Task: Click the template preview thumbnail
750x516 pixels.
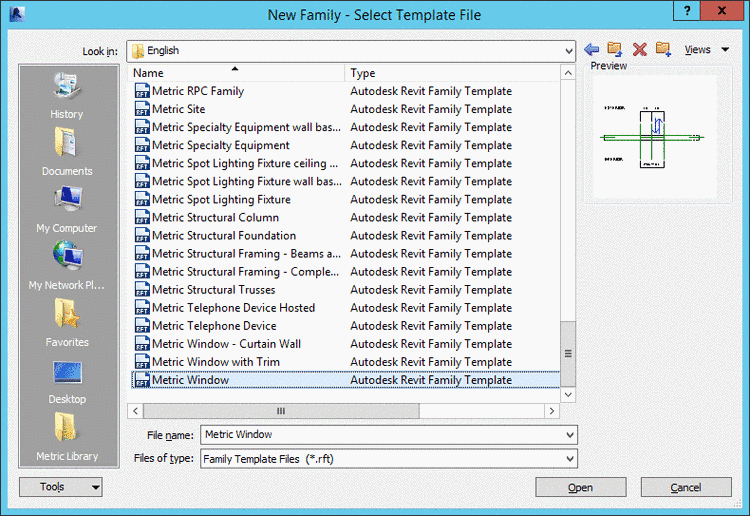Action: tap(655, 138)
